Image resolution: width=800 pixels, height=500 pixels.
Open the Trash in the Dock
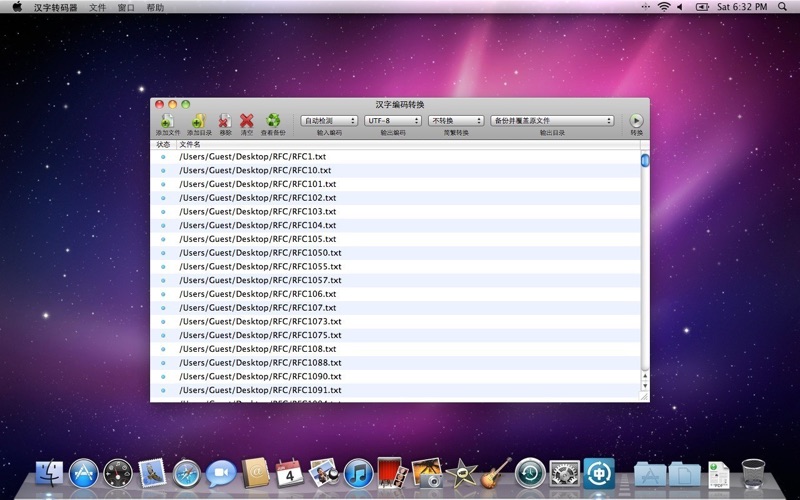click(x=753, y=472)
